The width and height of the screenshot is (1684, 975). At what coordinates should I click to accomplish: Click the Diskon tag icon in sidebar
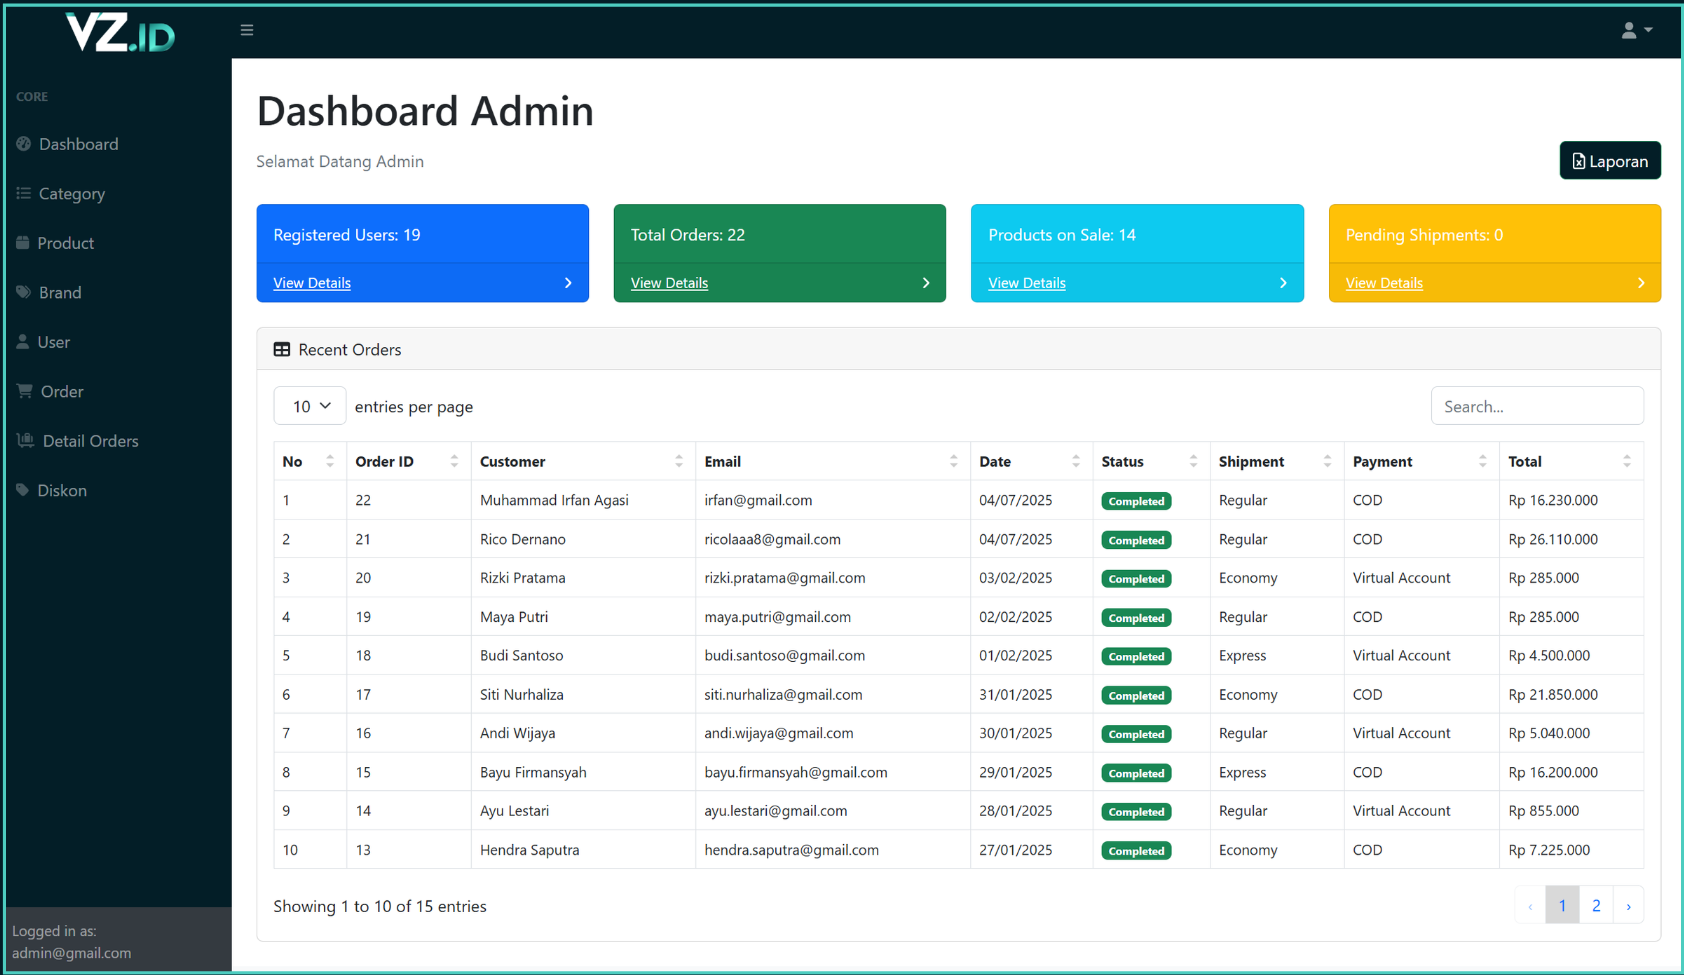pos(23,490)
